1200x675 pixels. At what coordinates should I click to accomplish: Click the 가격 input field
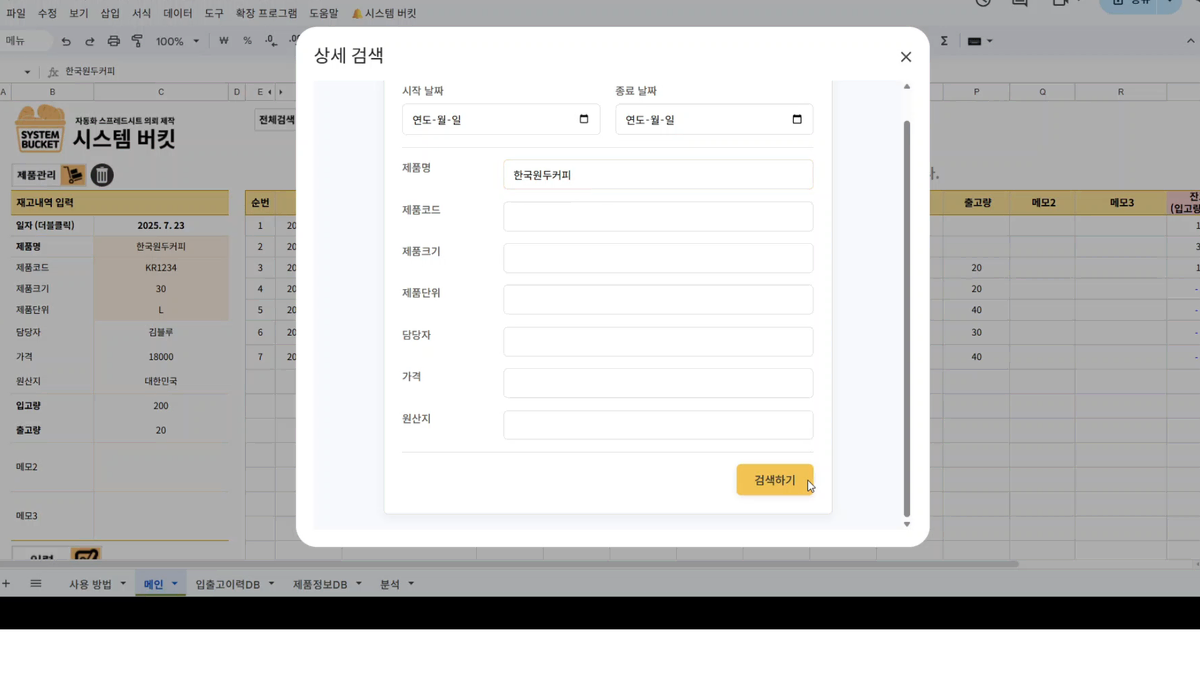click(x=658, y=383)
